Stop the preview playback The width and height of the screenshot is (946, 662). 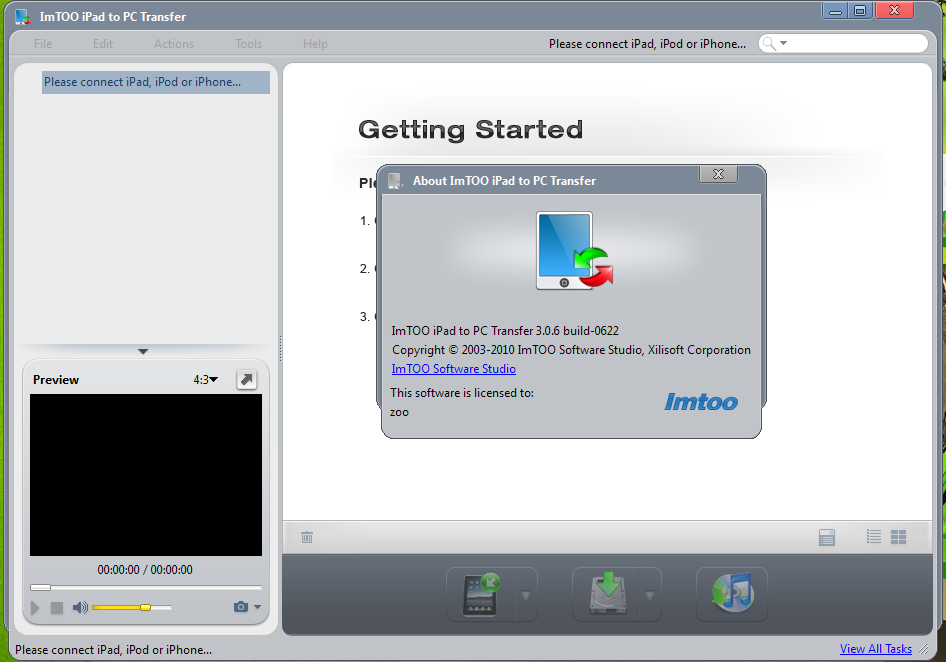[x=57, y=608]
